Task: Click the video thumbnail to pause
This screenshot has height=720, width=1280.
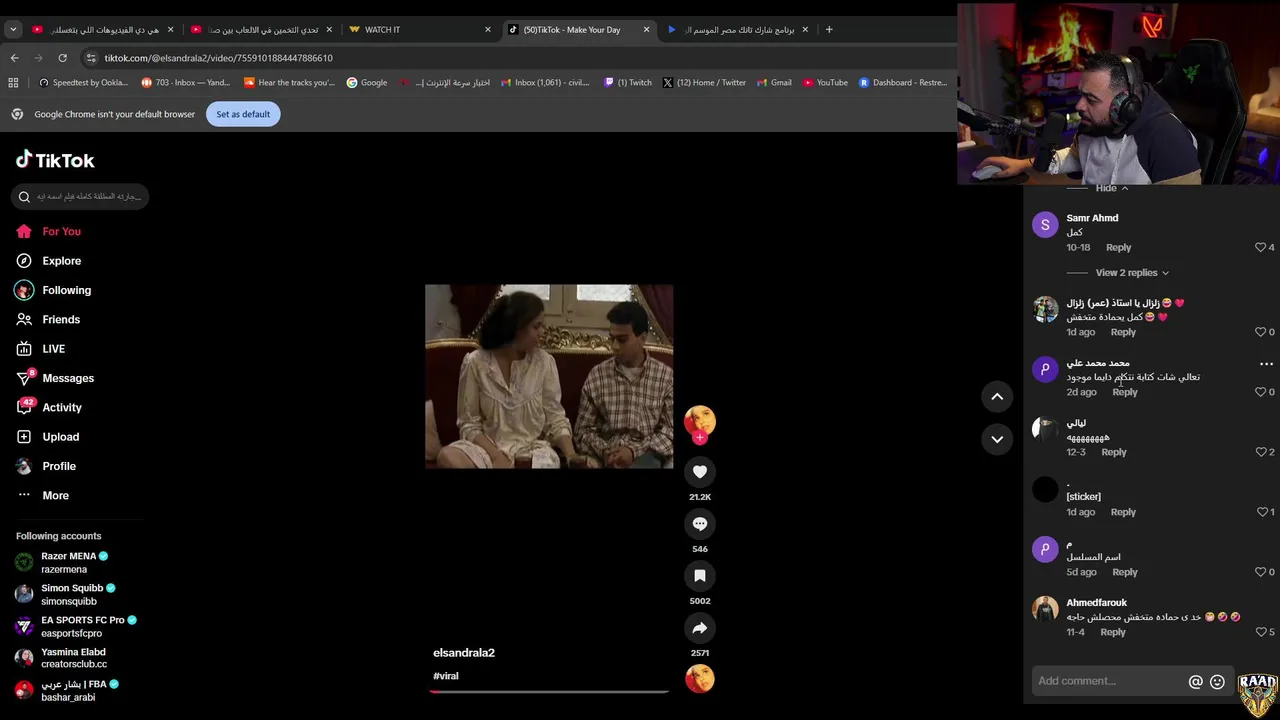Action: click(549, 376)
